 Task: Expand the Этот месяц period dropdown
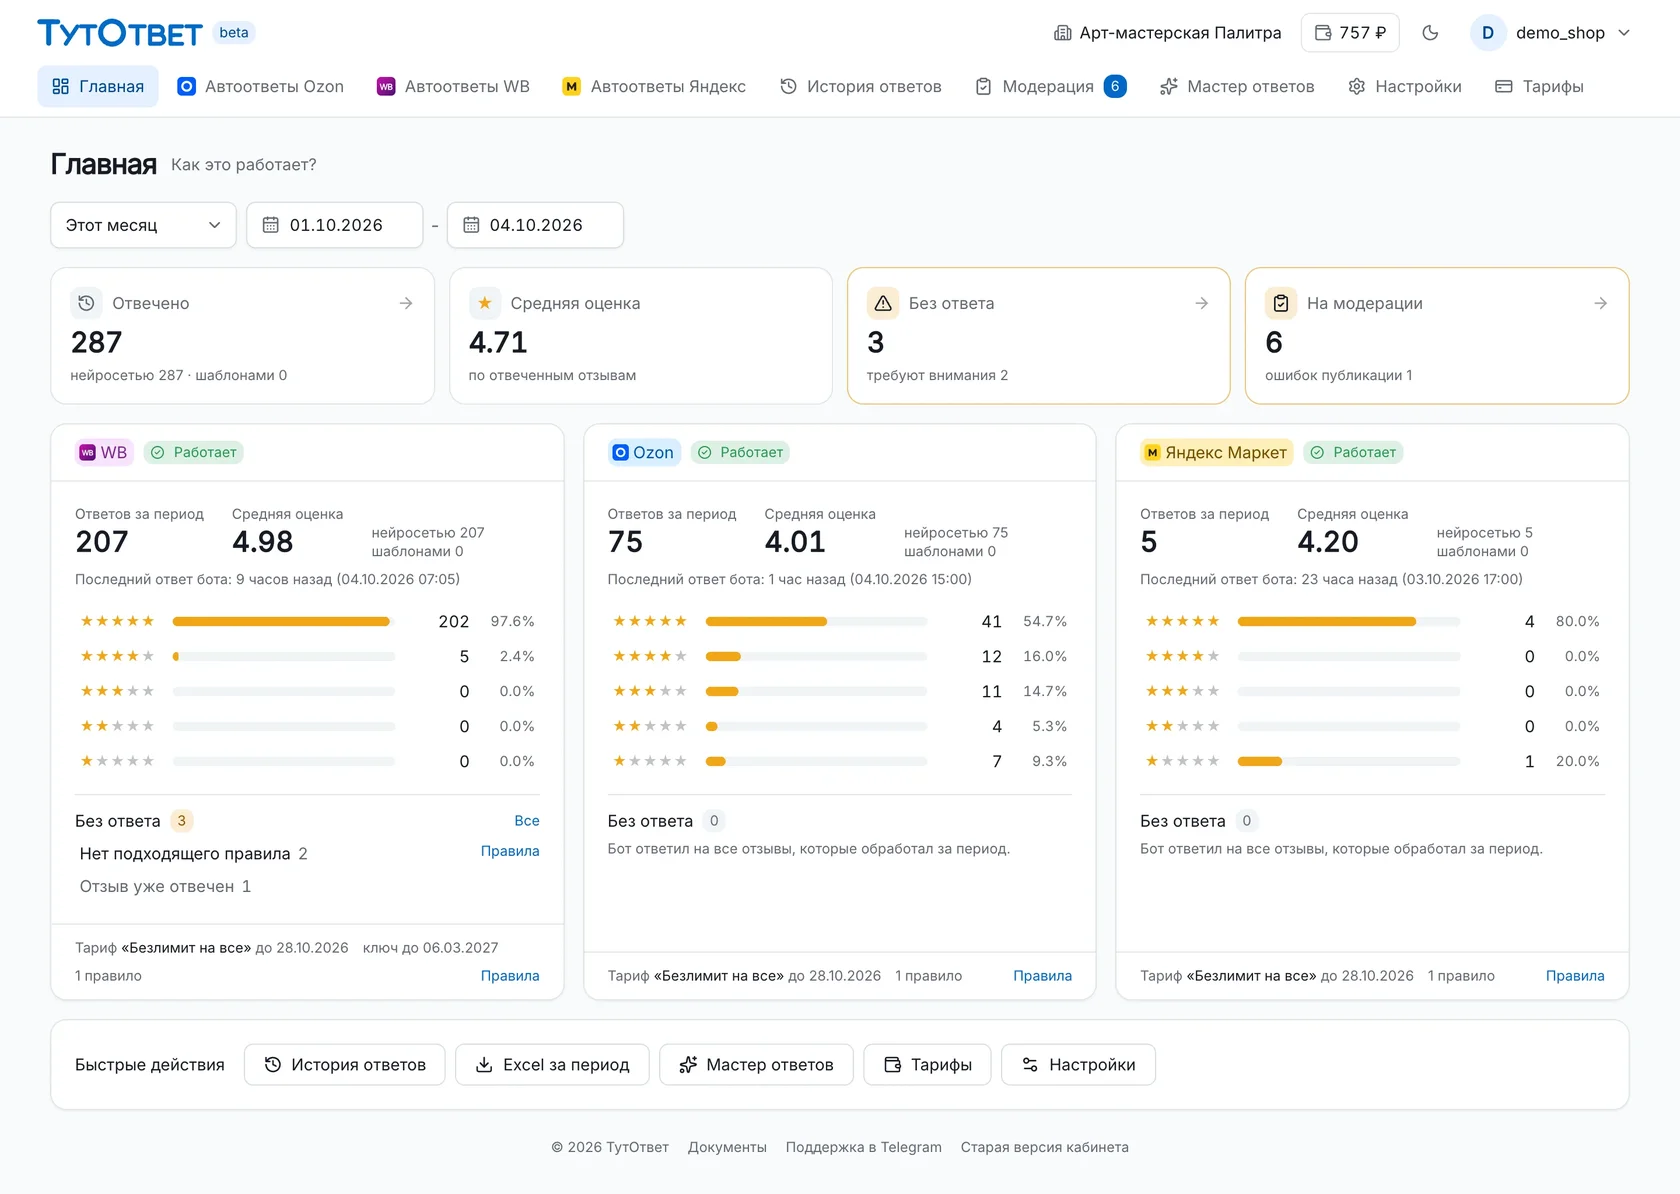click(x=143, y=225)
